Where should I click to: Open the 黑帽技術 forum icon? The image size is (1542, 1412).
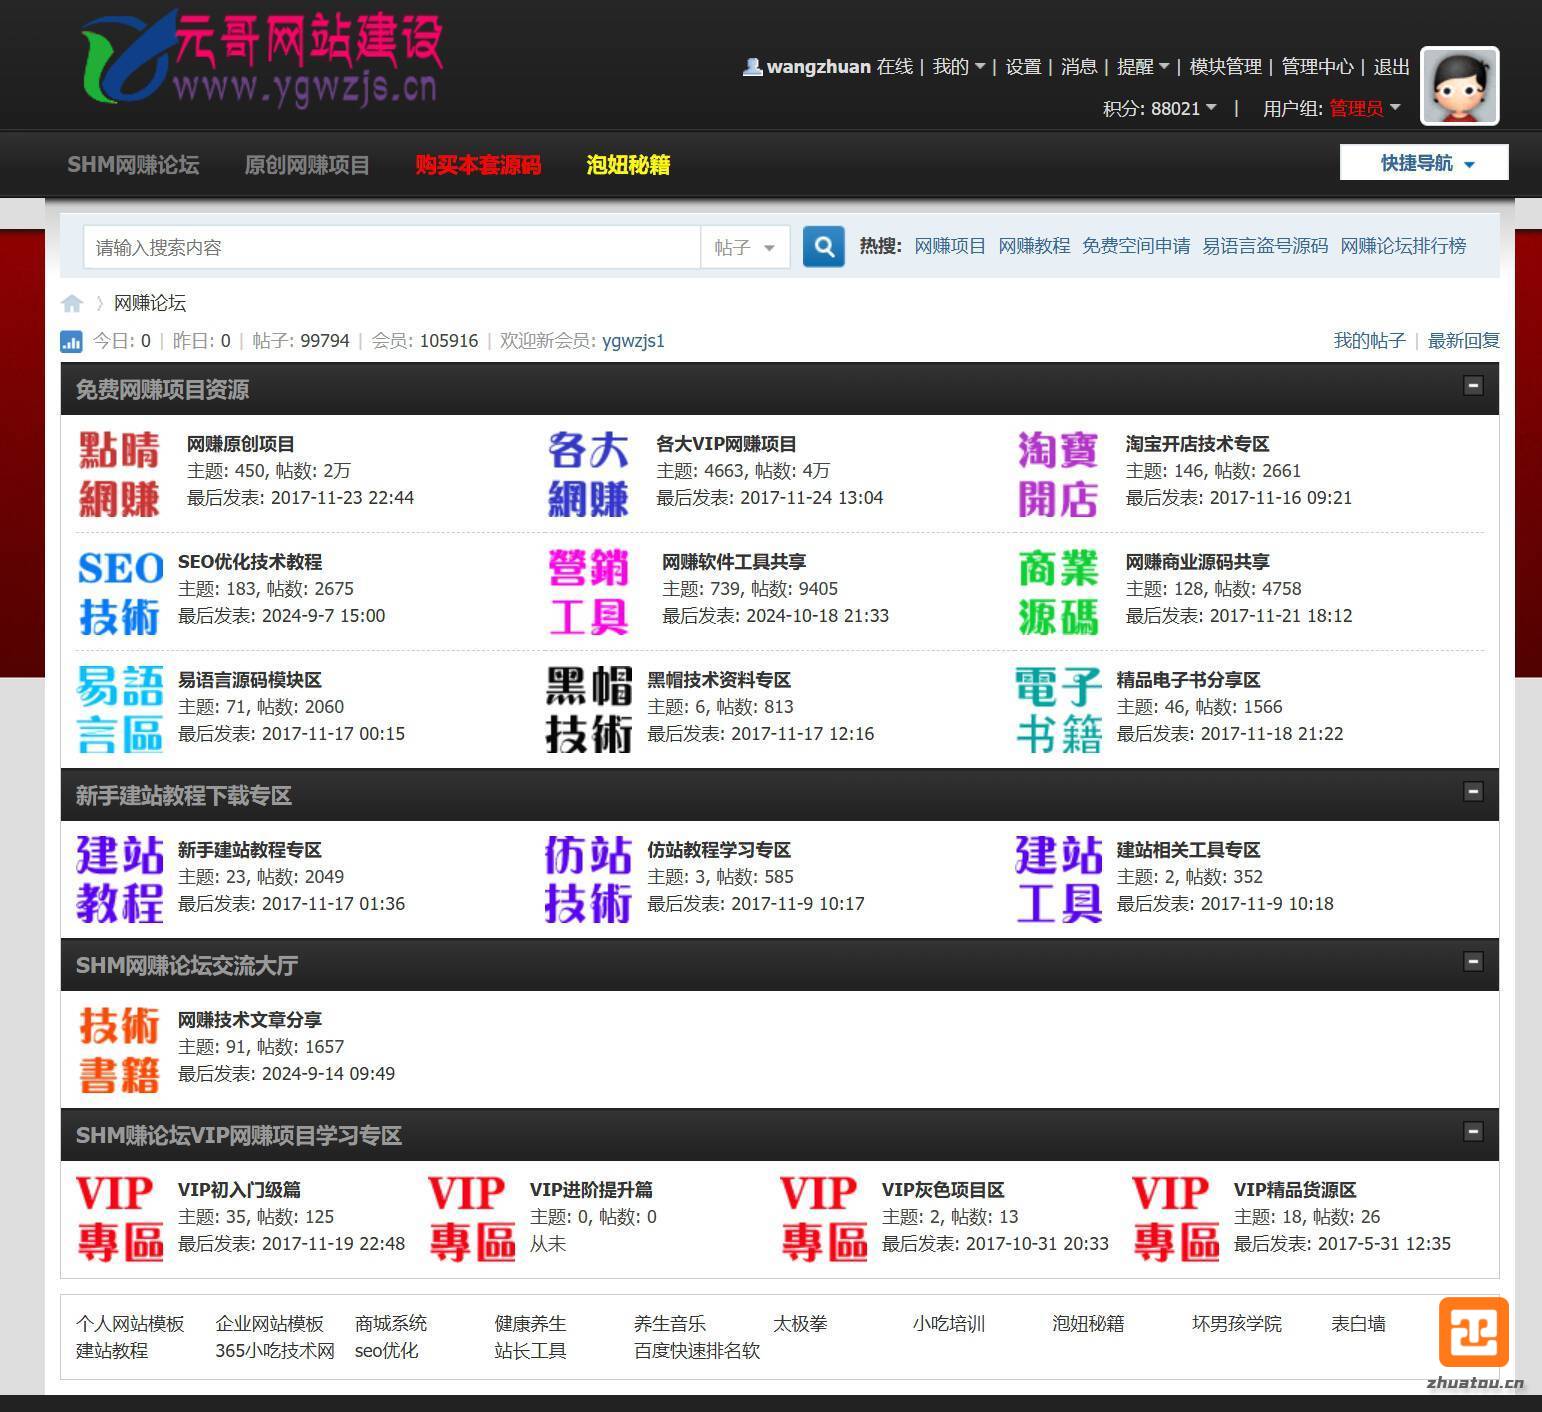click(x=588, y=709)
